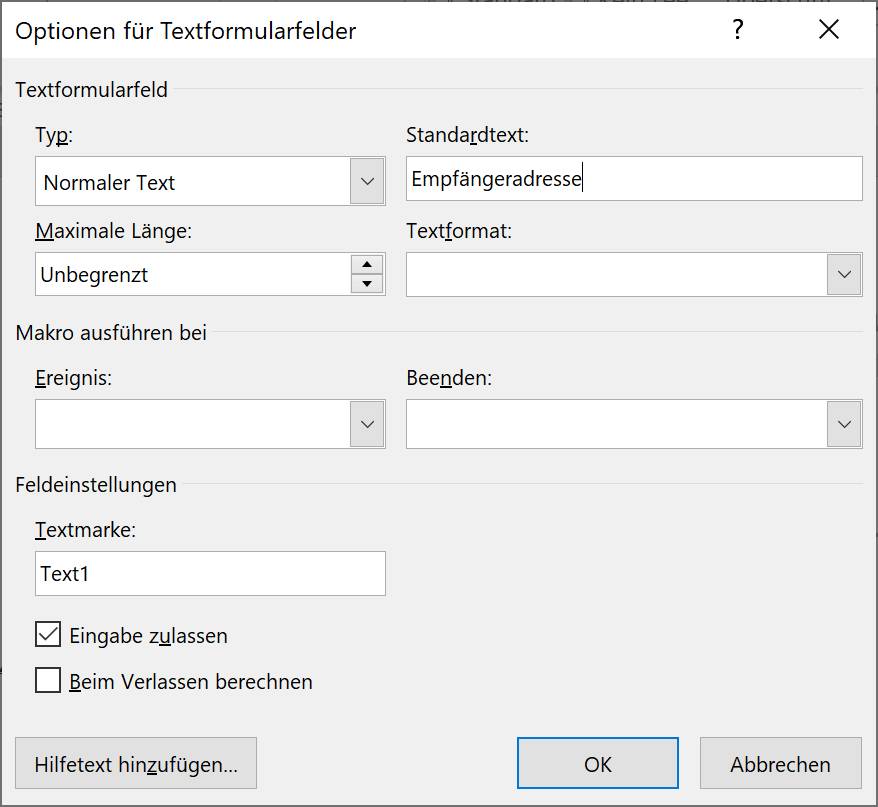The width and height of the screenshot is (878, 807).
Task: Click into the Standardtext input field
Action: click(634, 179)
